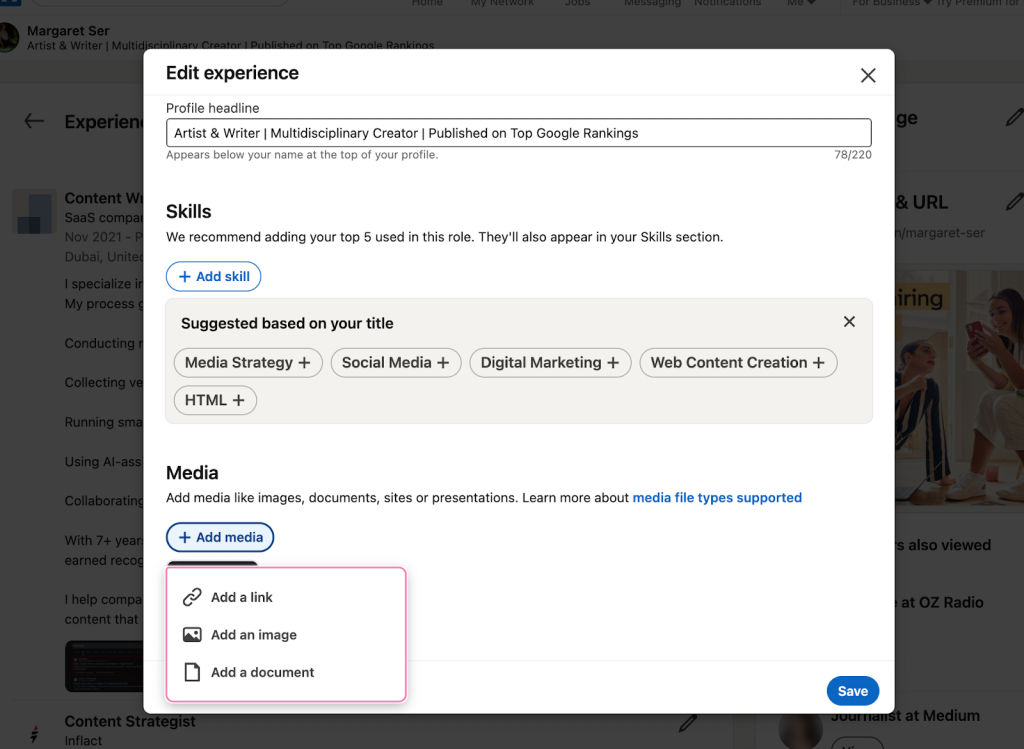Select Add an image menu option
The image size is (1024, 749).
pyautogui.click(x=254, y=635)
